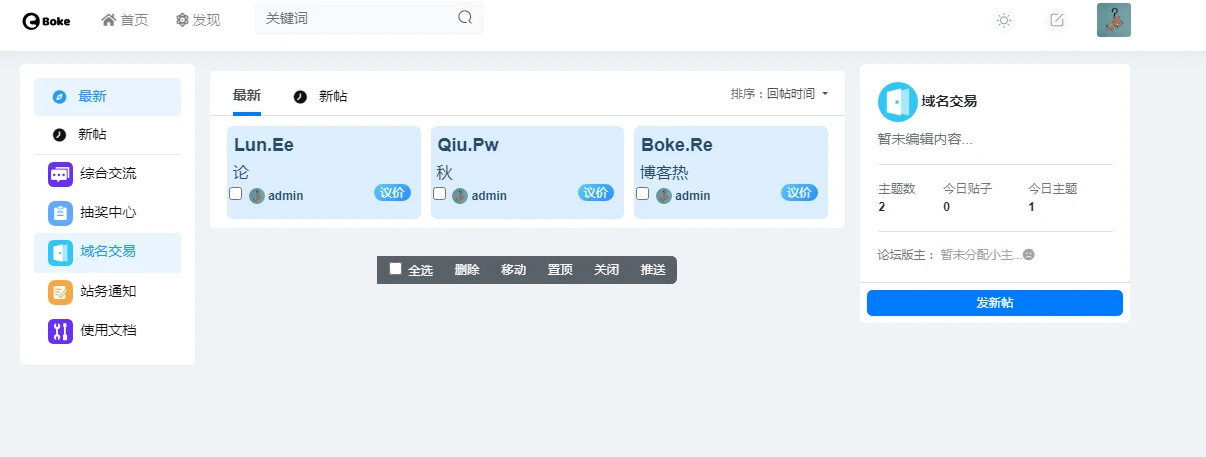The width and height of the screenshot is (1206, 457).
Task: Select the 最新 tab in the thread list
Action: pos(247,96)
